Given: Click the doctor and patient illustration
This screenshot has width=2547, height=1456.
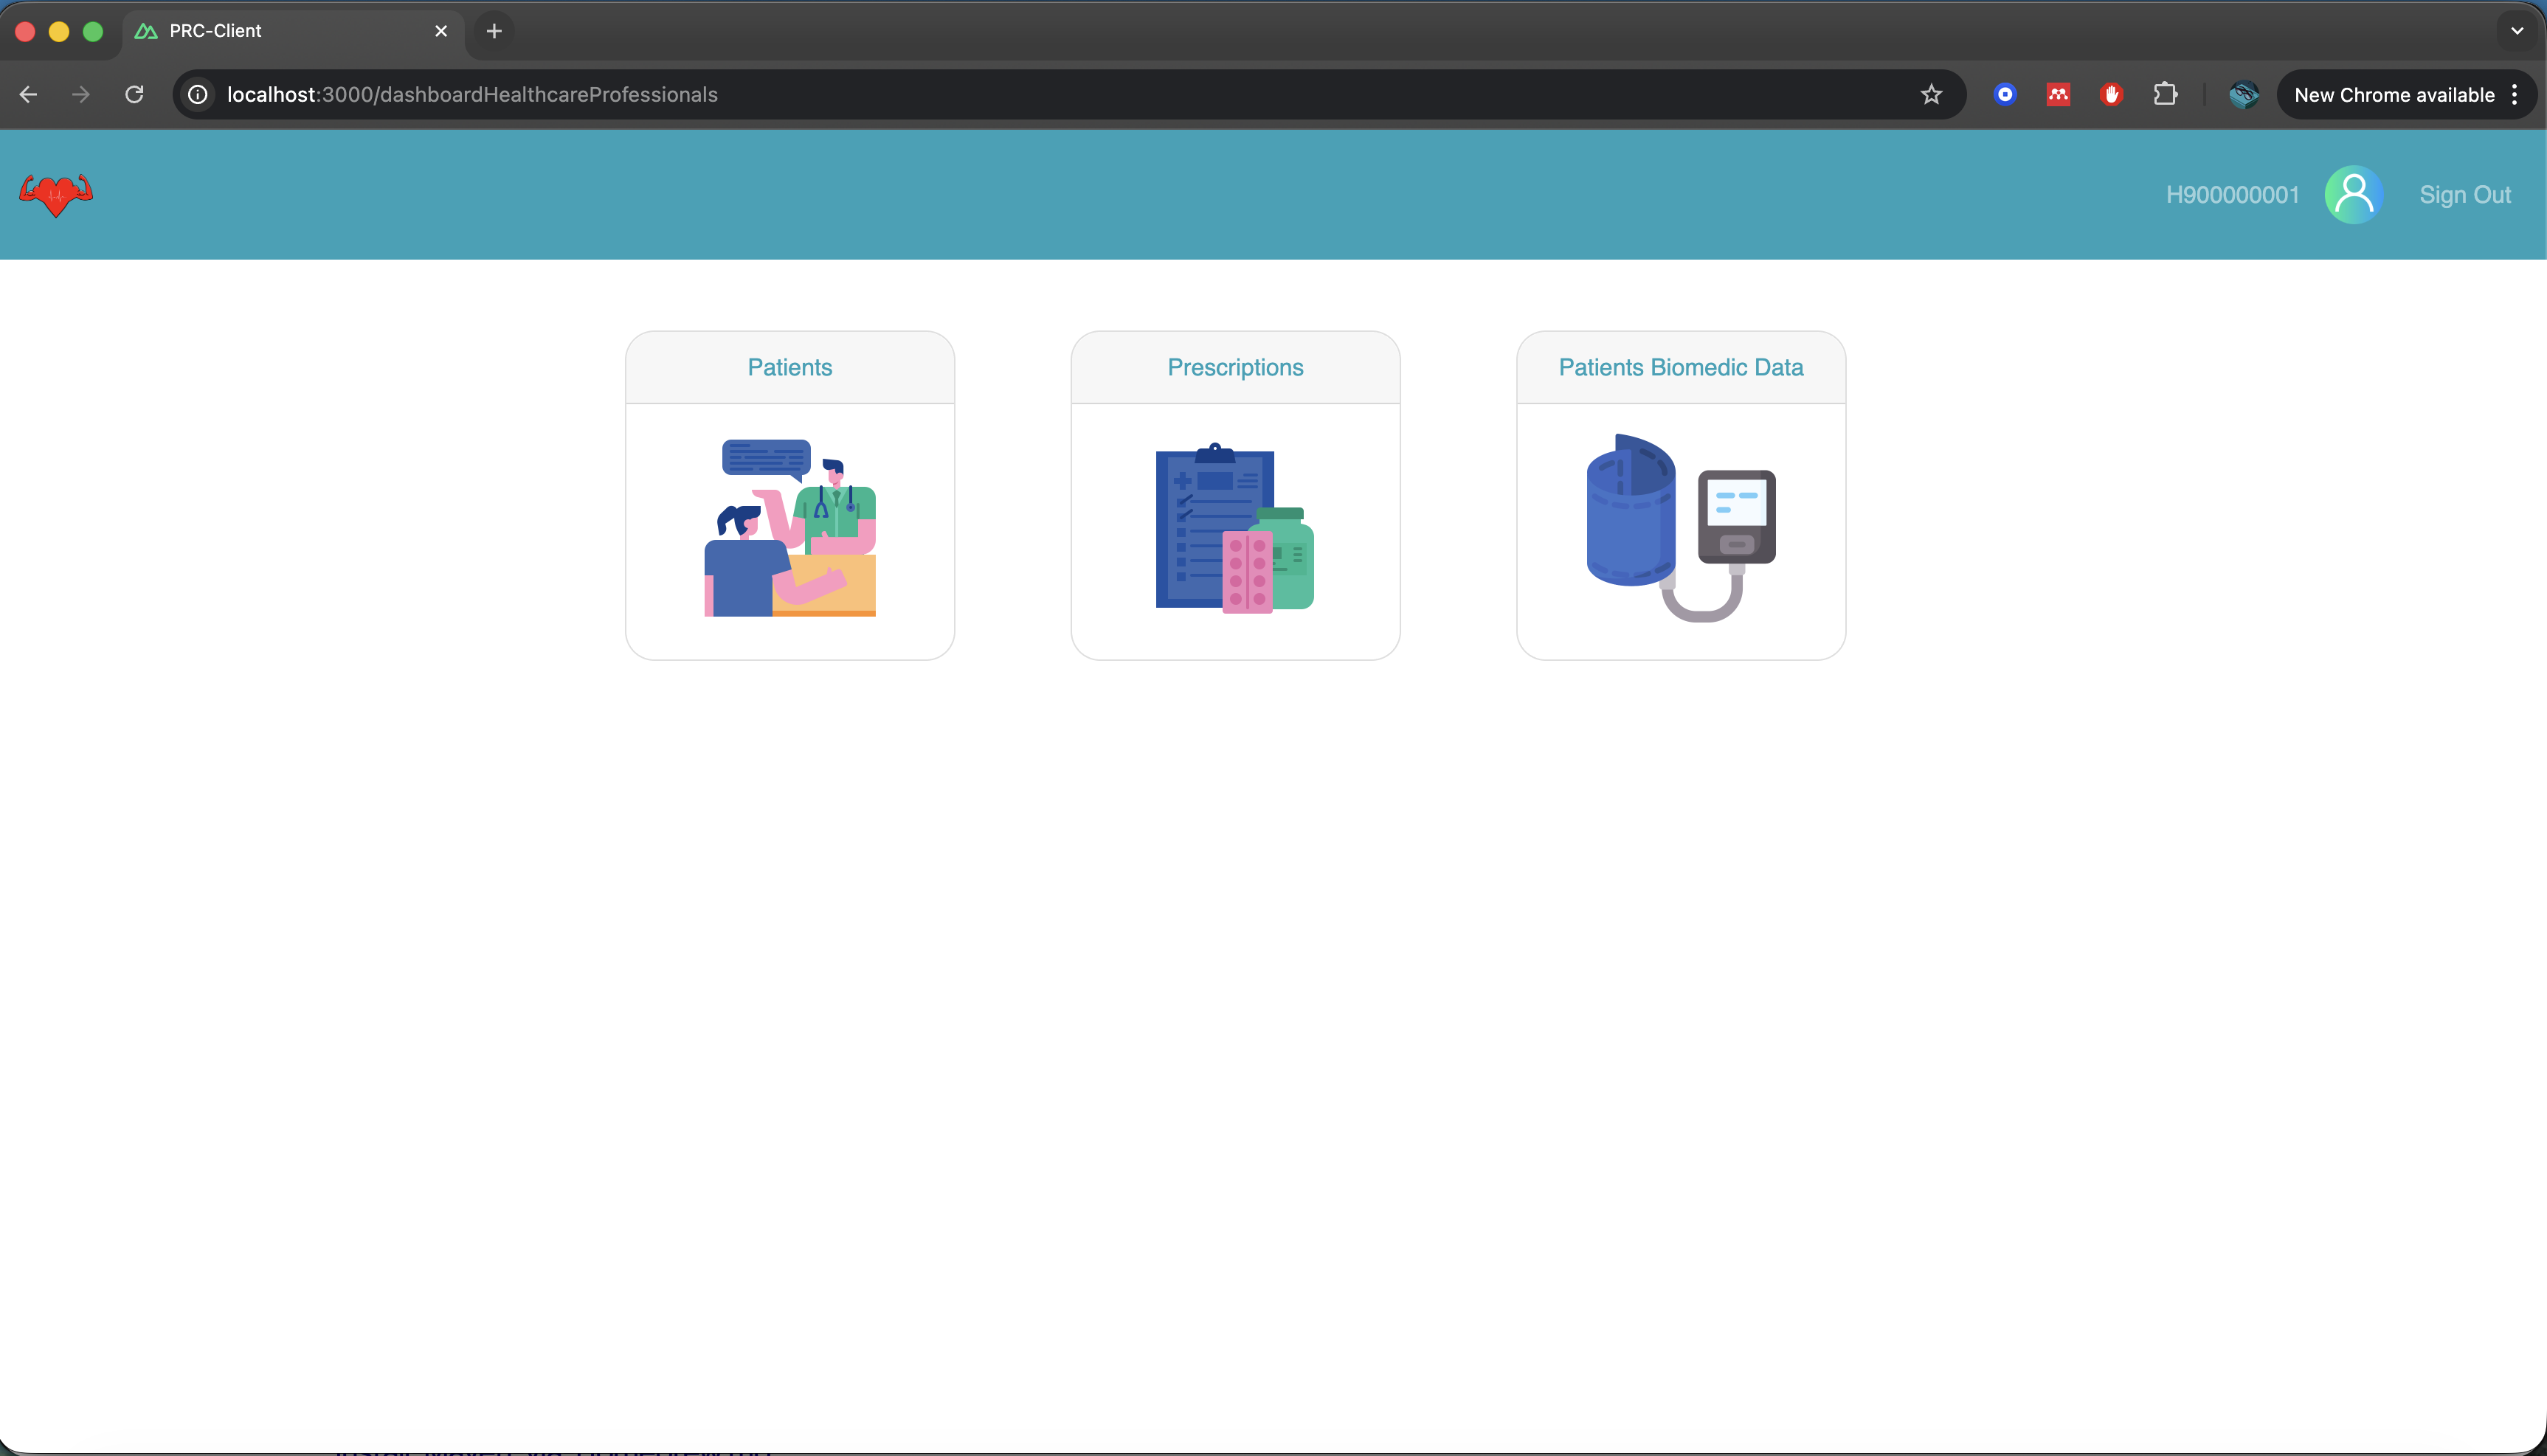Looking at the screenshot, I should click(790, 528).
